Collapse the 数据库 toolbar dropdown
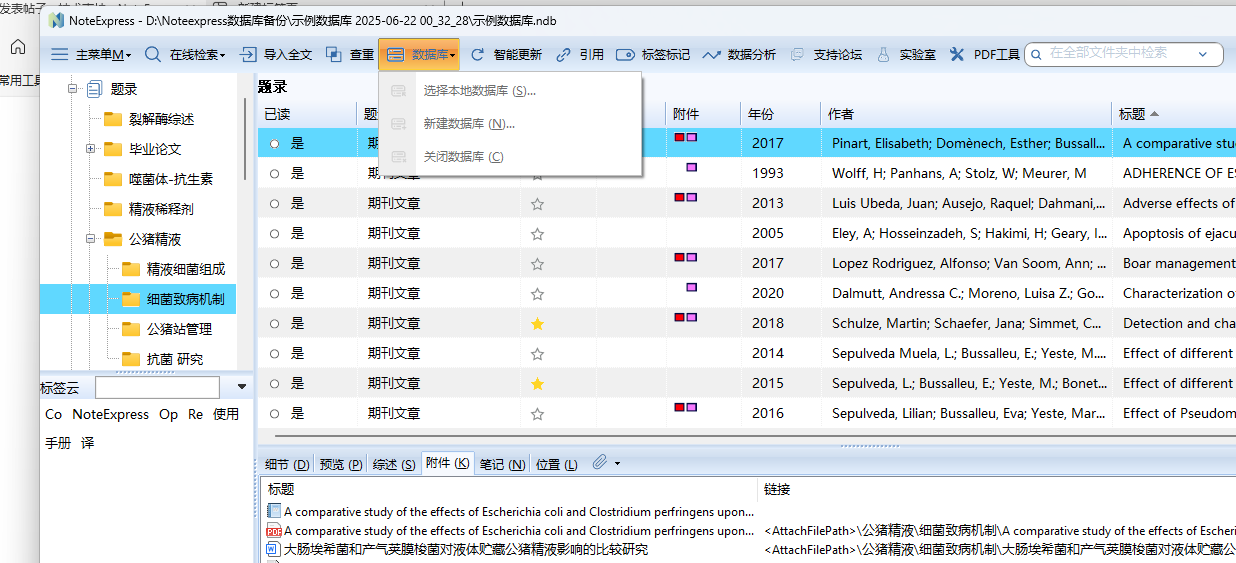This screenshot has width=1236, height=563. click(419, 55)
